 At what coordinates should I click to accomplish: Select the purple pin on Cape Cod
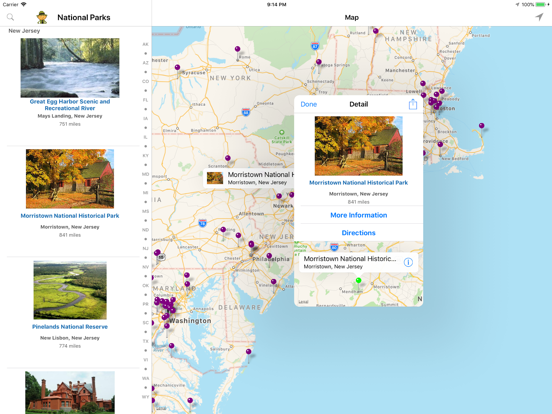tap(481, 126)
